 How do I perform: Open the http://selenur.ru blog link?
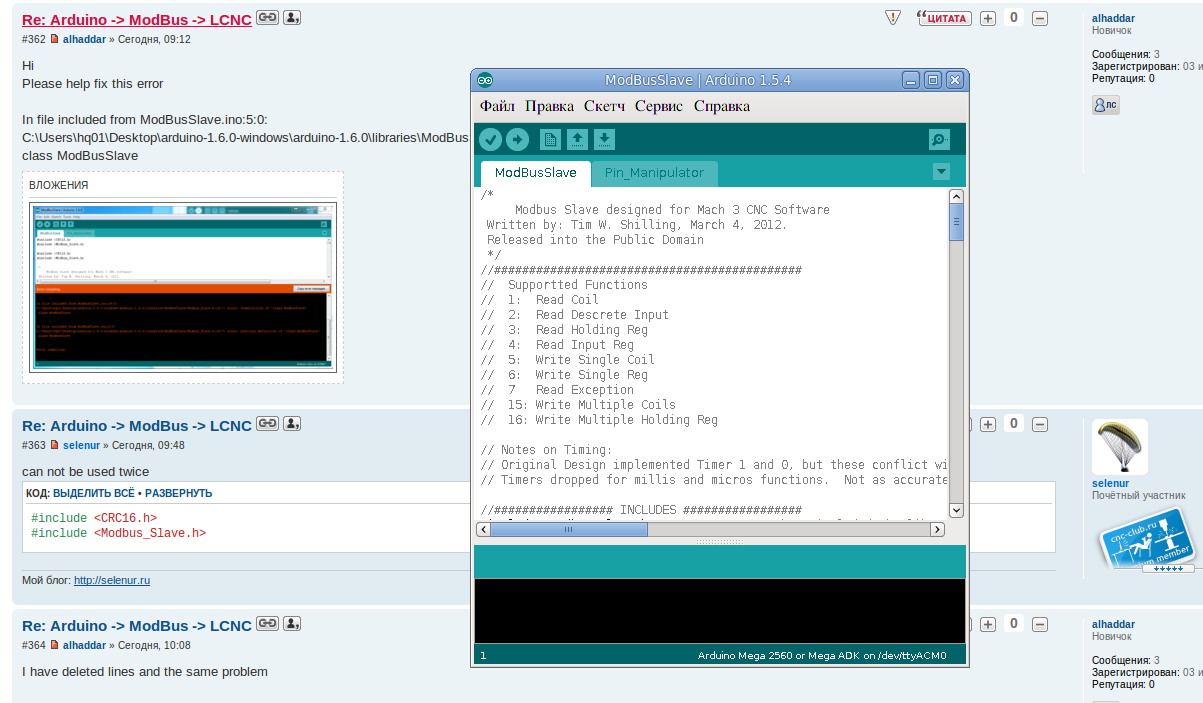tap(112, 580)
